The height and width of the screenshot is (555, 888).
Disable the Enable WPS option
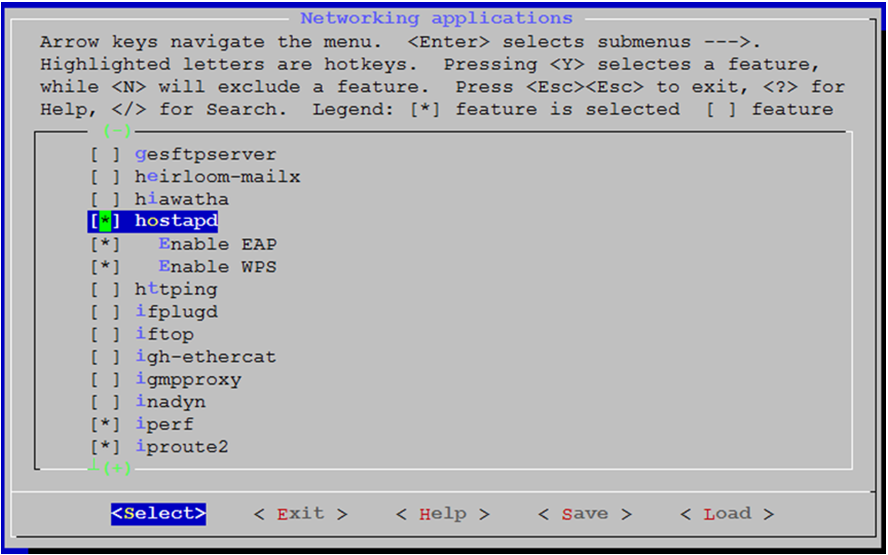pyautogui.click(x=105, y=267)
